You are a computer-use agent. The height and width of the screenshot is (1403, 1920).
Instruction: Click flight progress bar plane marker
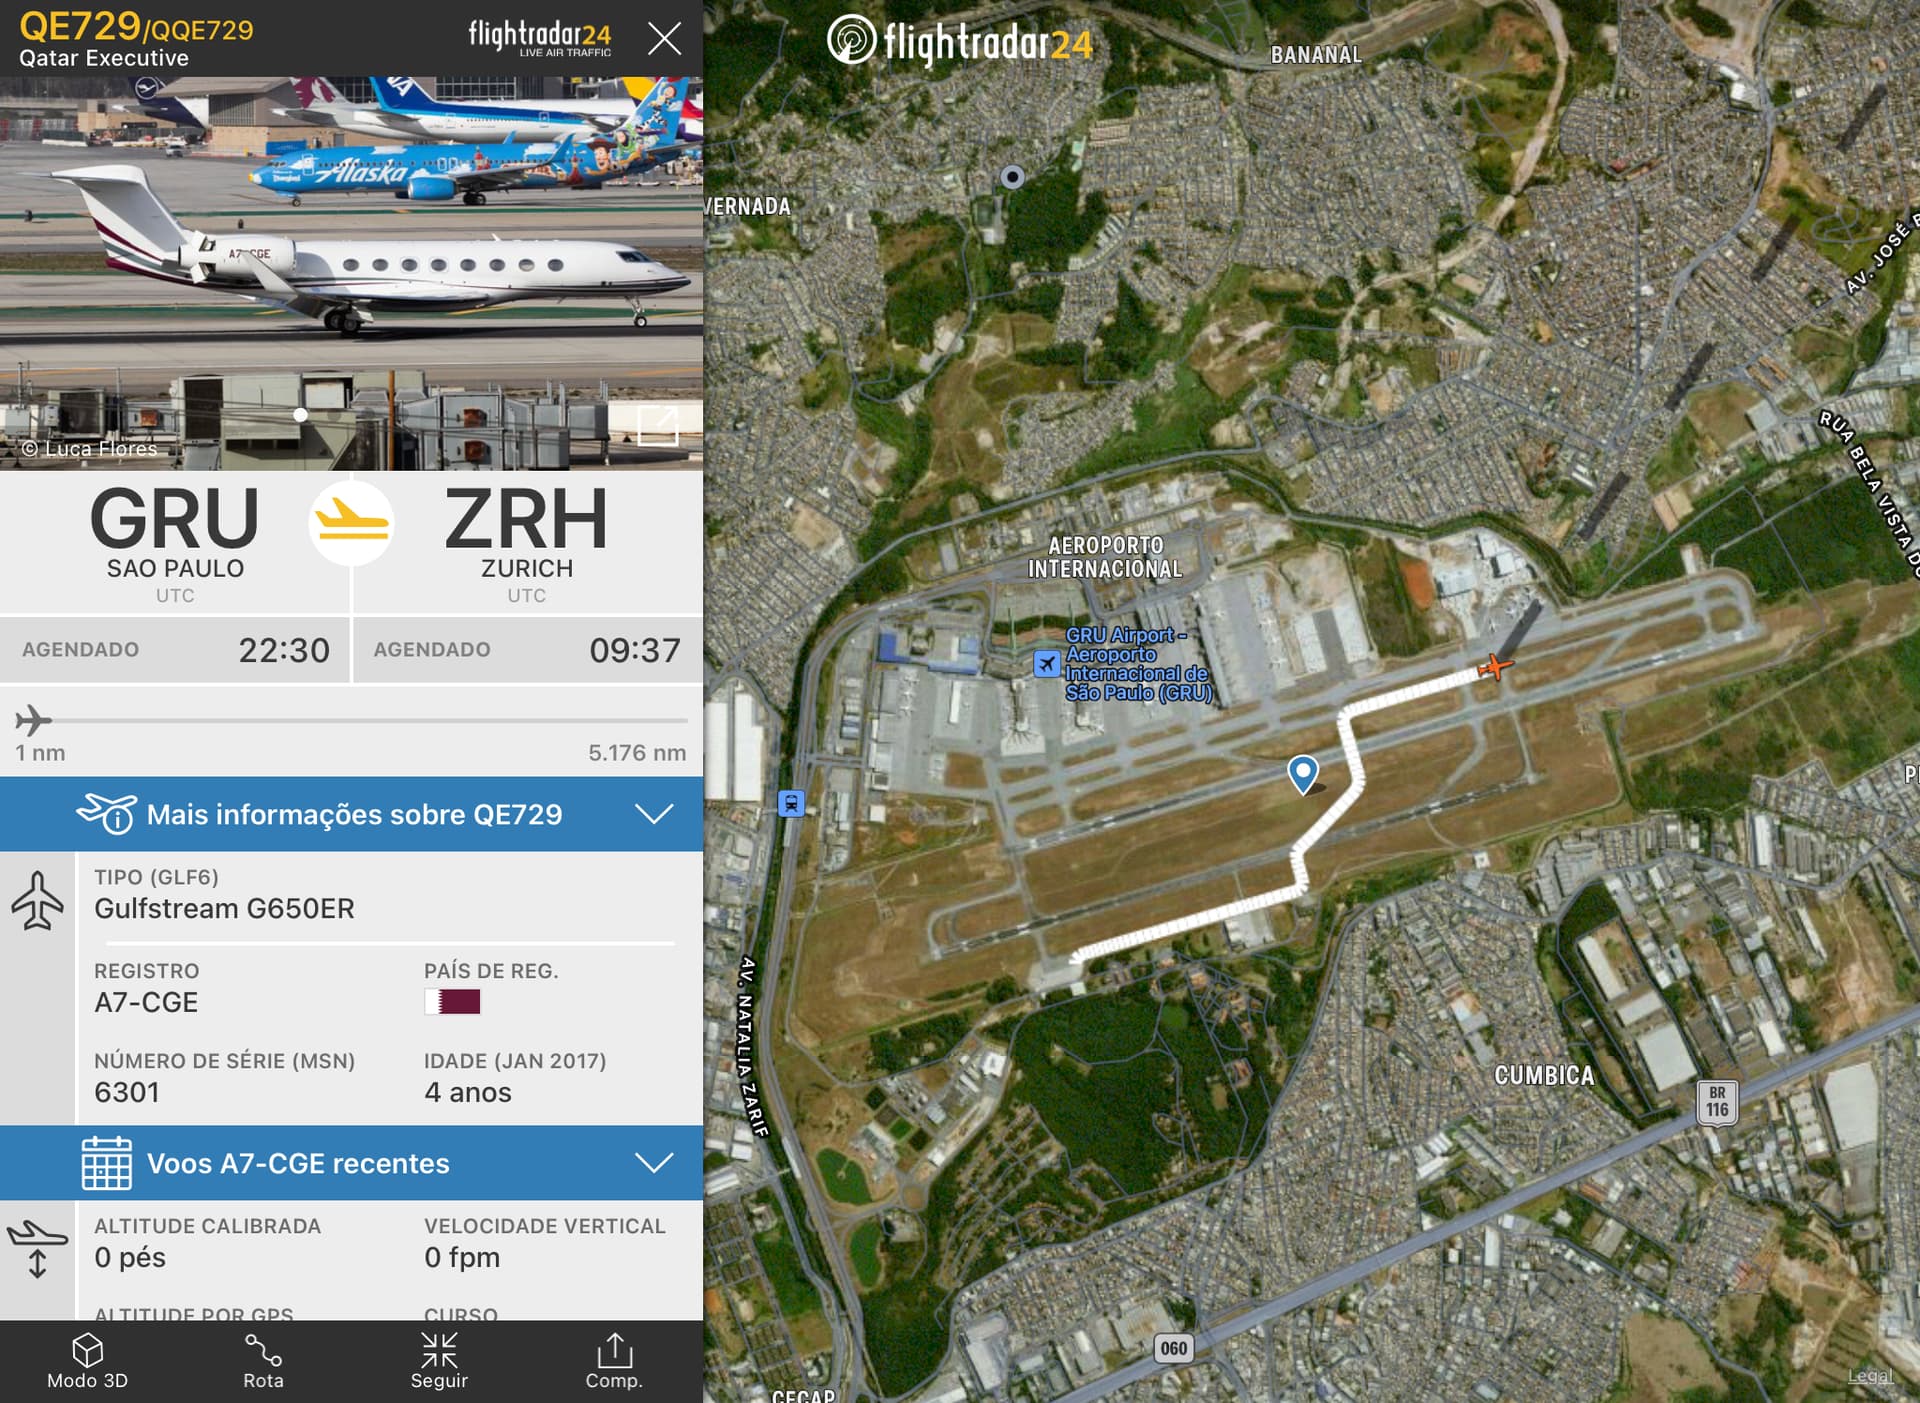pyautogui.click(x=33, y=720)
